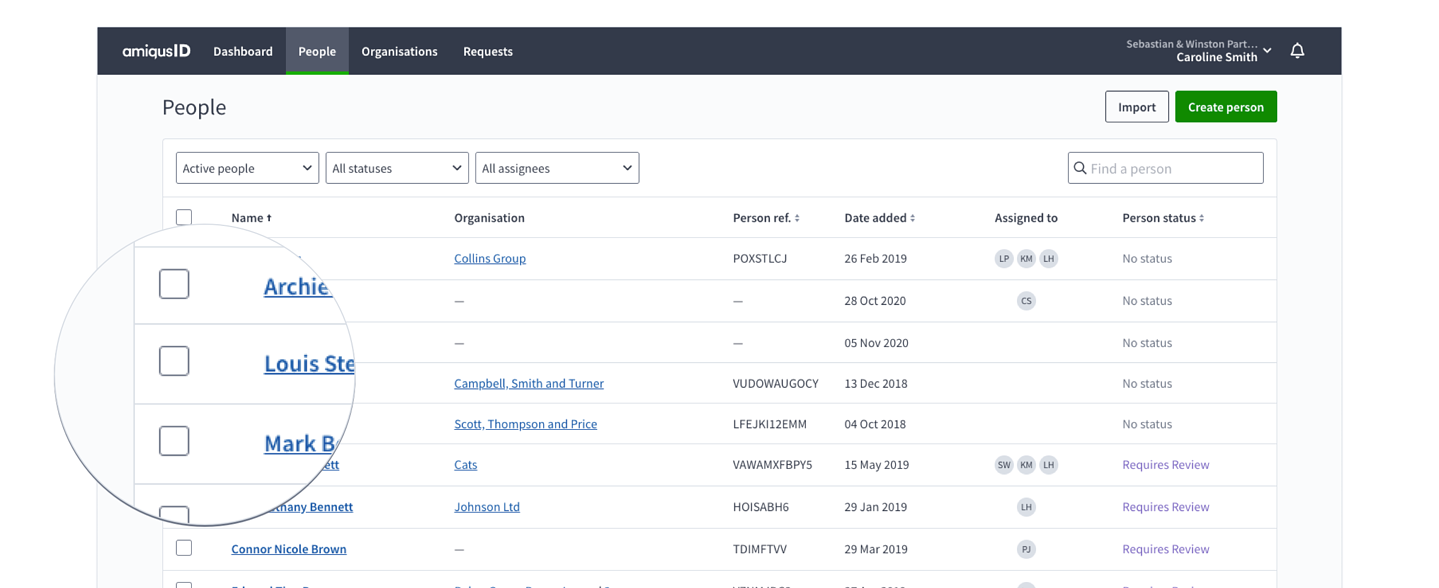This screenshot has height=588, width=1439.
Task: Open the notifications bell icon
Action: [x=1297, y=51]
